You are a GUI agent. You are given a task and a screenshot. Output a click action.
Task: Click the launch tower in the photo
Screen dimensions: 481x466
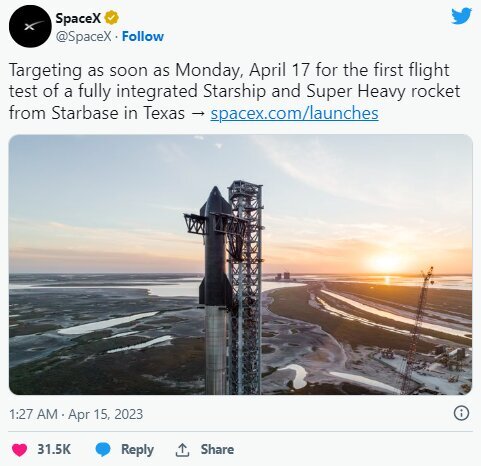pyautogui.click(x=246, y=287)
